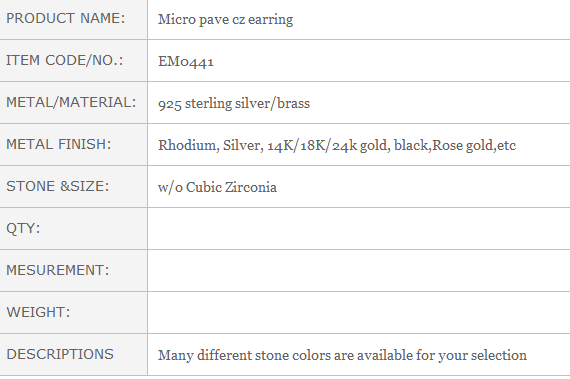Click the DESCRIPTIONS label cell
The image size is (570, 379).
pos(73,355)
